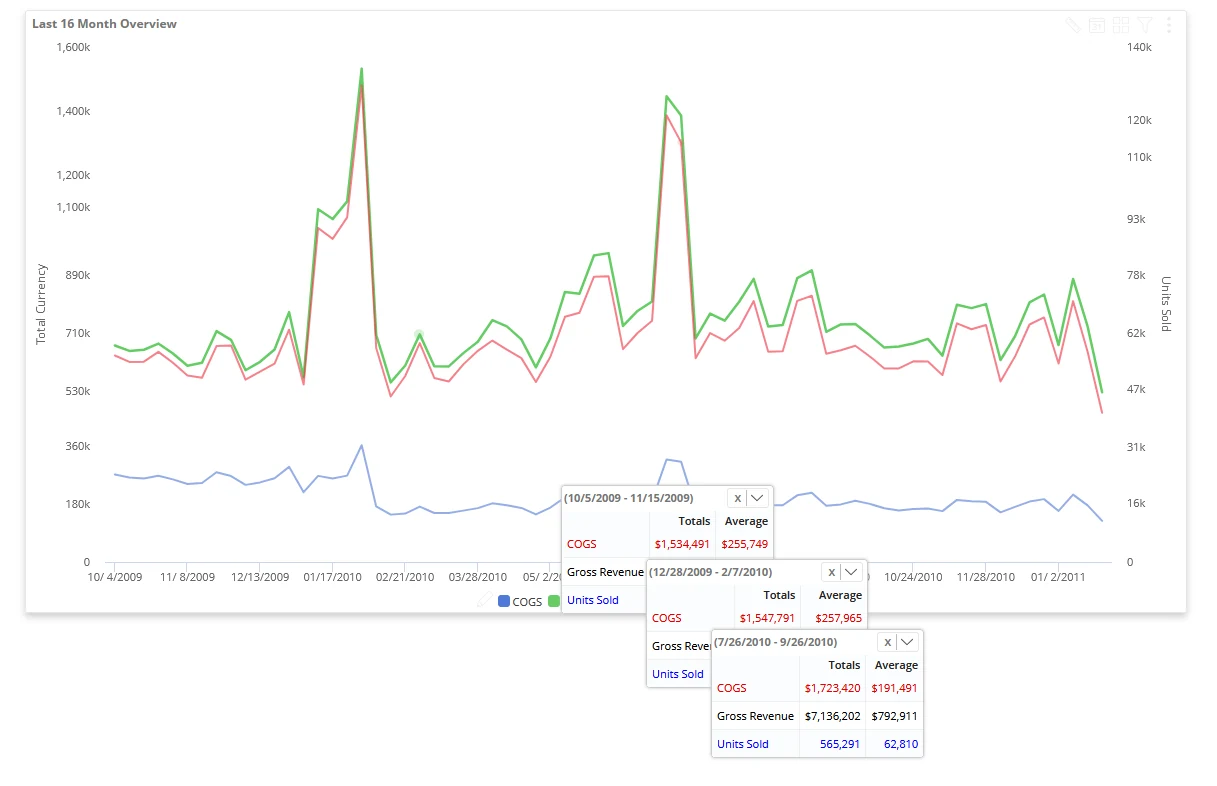Screen dimensions: 1217x786
Task: Close the 12/28/2009 - 2/7/2010 summary popup
Action: (x=831, y=572)
